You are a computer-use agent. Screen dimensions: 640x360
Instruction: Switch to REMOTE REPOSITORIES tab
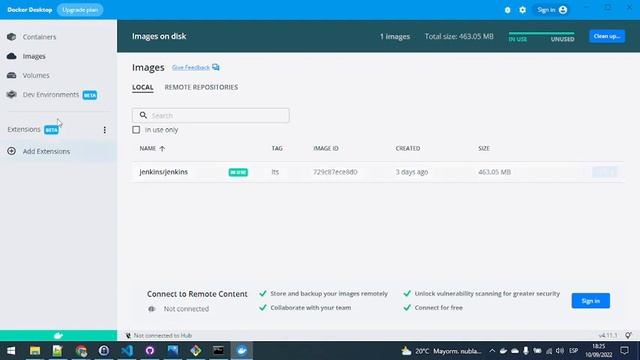(201, 87)
